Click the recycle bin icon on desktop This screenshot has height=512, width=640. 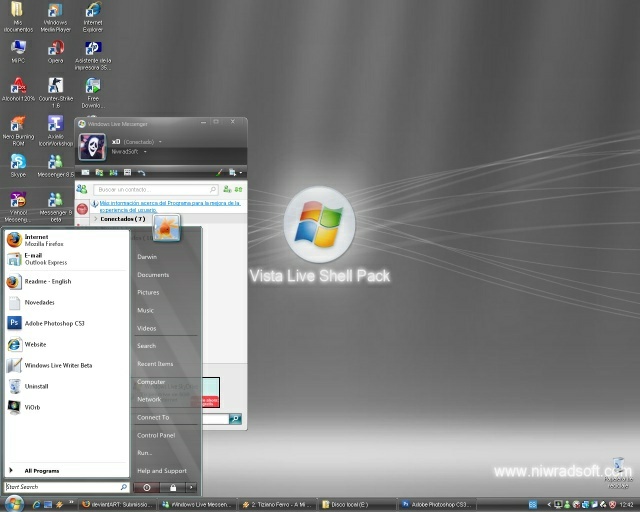pos(619,472)
